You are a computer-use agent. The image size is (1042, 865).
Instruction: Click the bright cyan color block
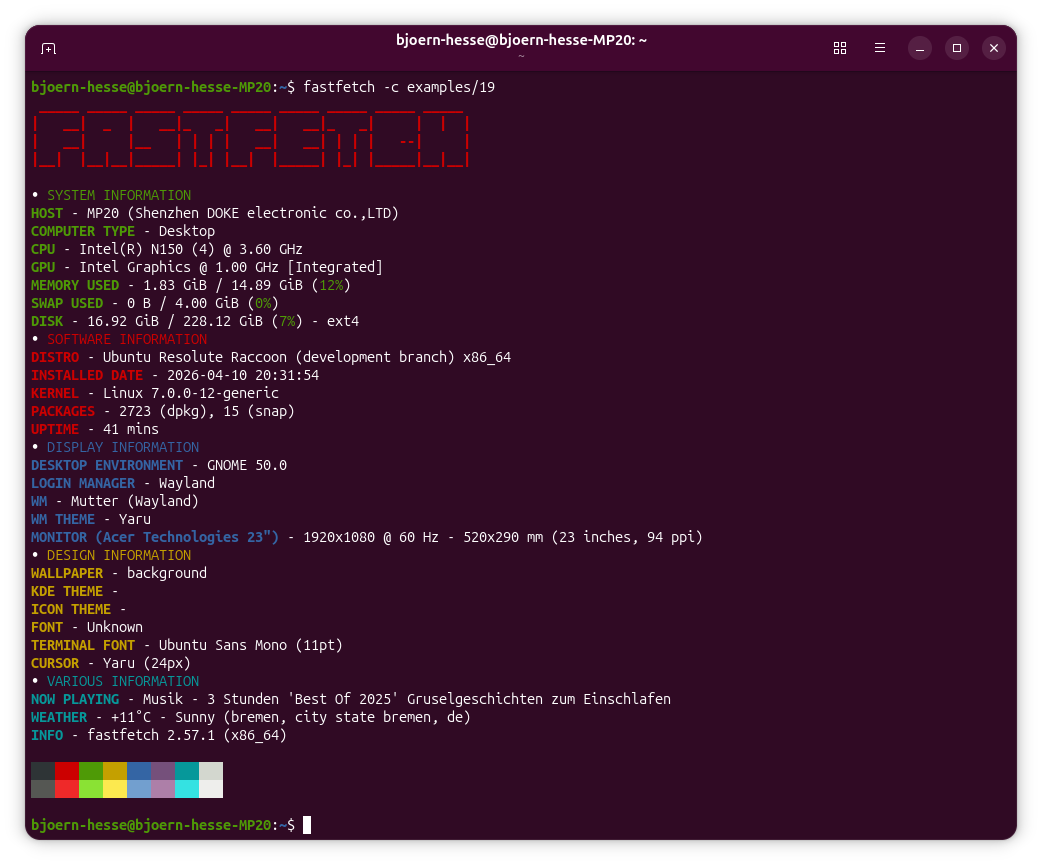point(187,789)
